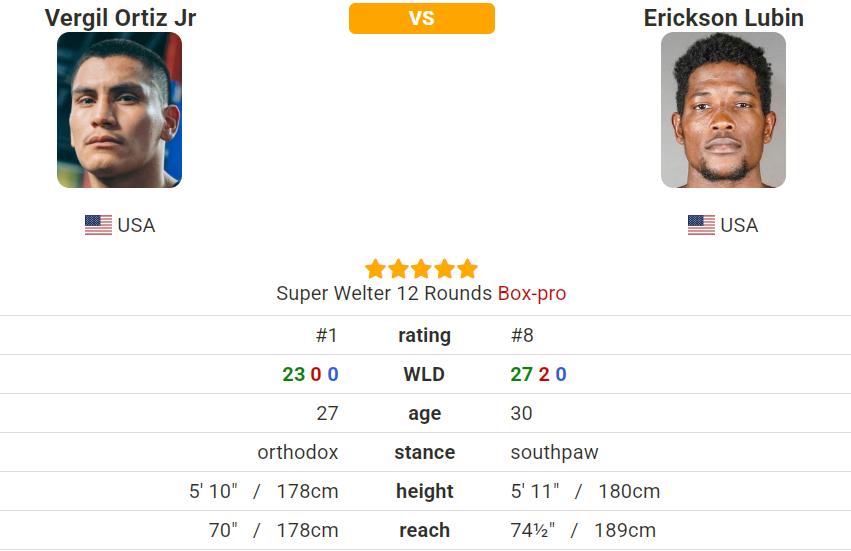Click Lubin's green 27 wins number

(x=522, y=374)
